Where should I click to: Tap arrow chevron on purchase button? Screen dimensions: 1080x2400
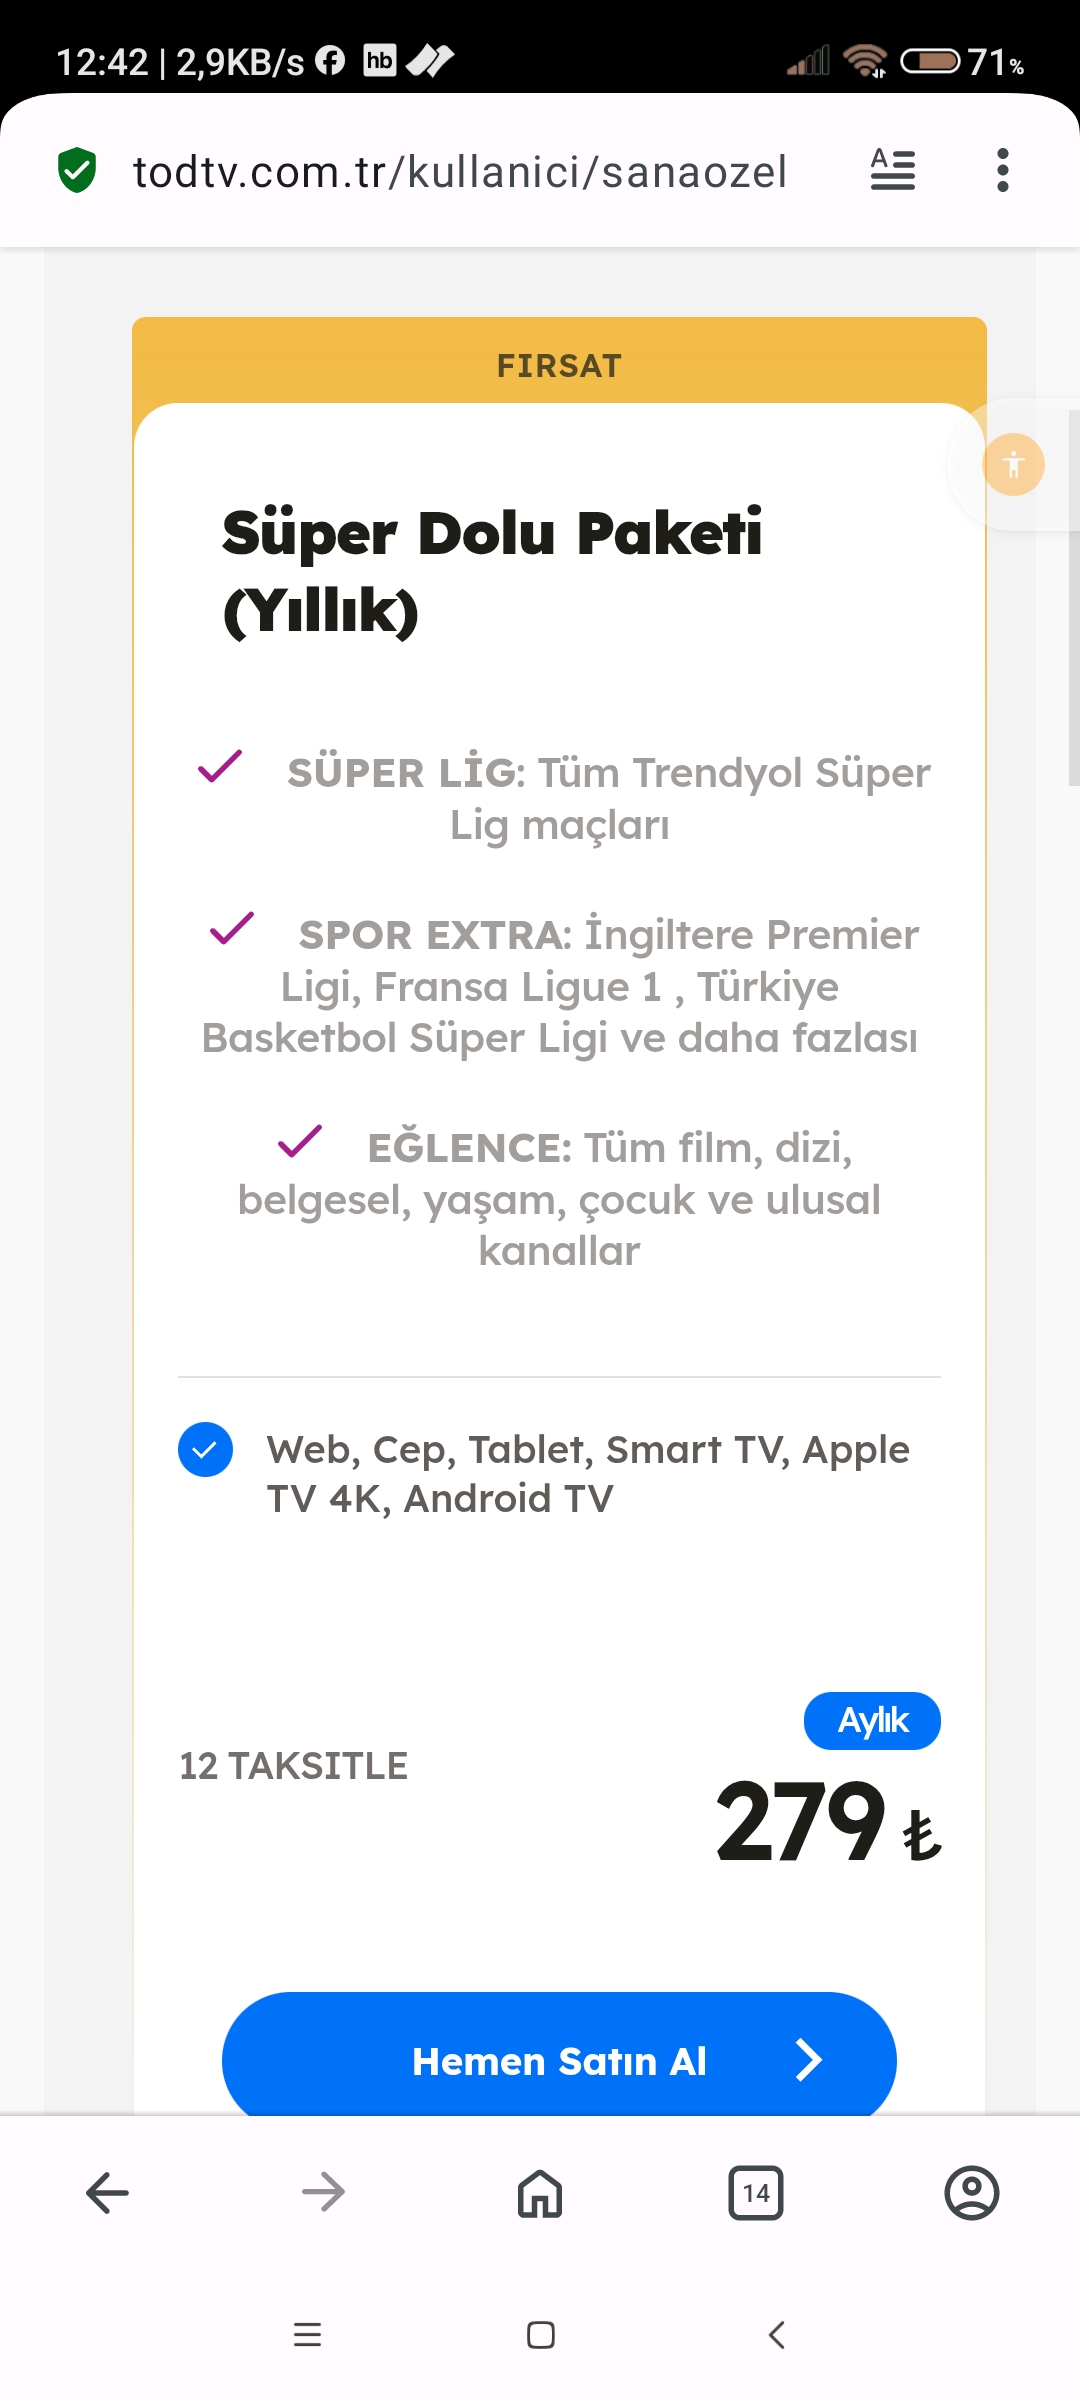point(808,2060)
